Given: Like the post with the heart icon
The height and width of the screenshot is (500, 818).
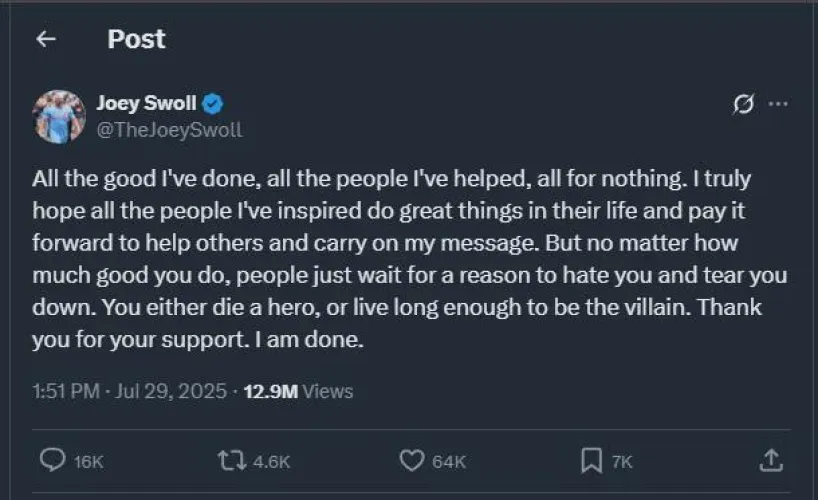Looking at the screenshot, I should tap(412, 459).
